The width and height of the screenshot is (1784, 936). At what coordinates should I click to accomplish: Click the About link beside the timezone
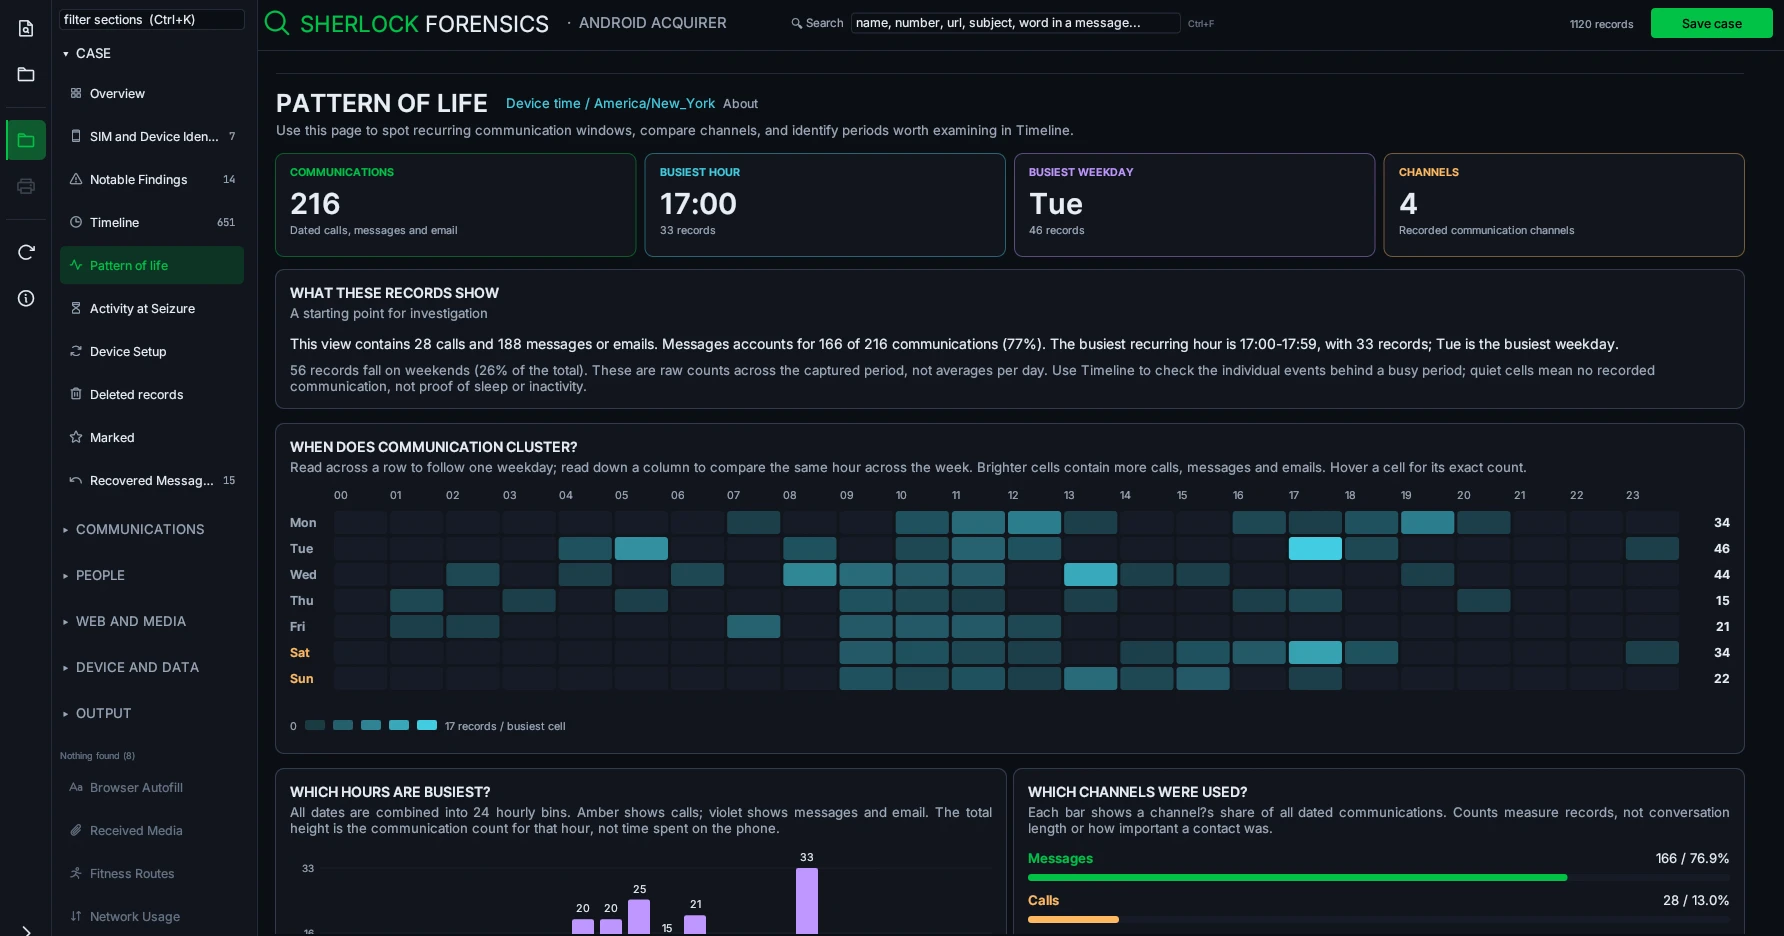click(x=740, y=103)
